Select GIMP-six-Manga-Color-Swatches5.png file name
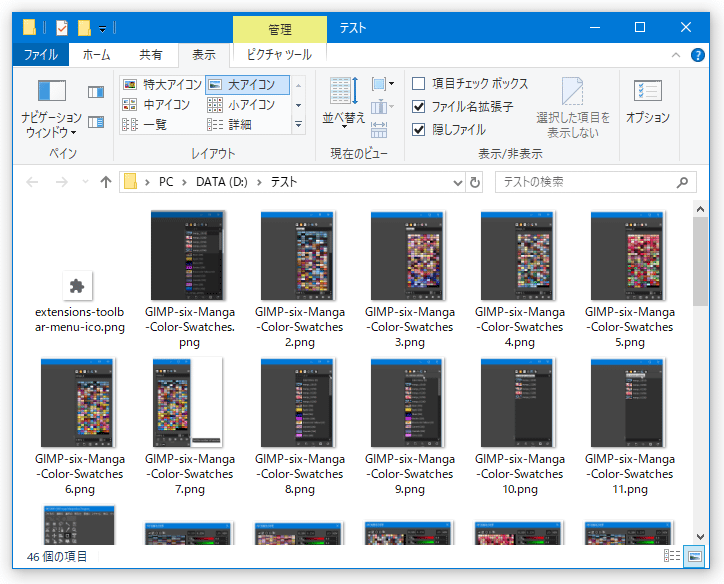Viewport: 724px width, 584px height. click(x=630, y=327)
